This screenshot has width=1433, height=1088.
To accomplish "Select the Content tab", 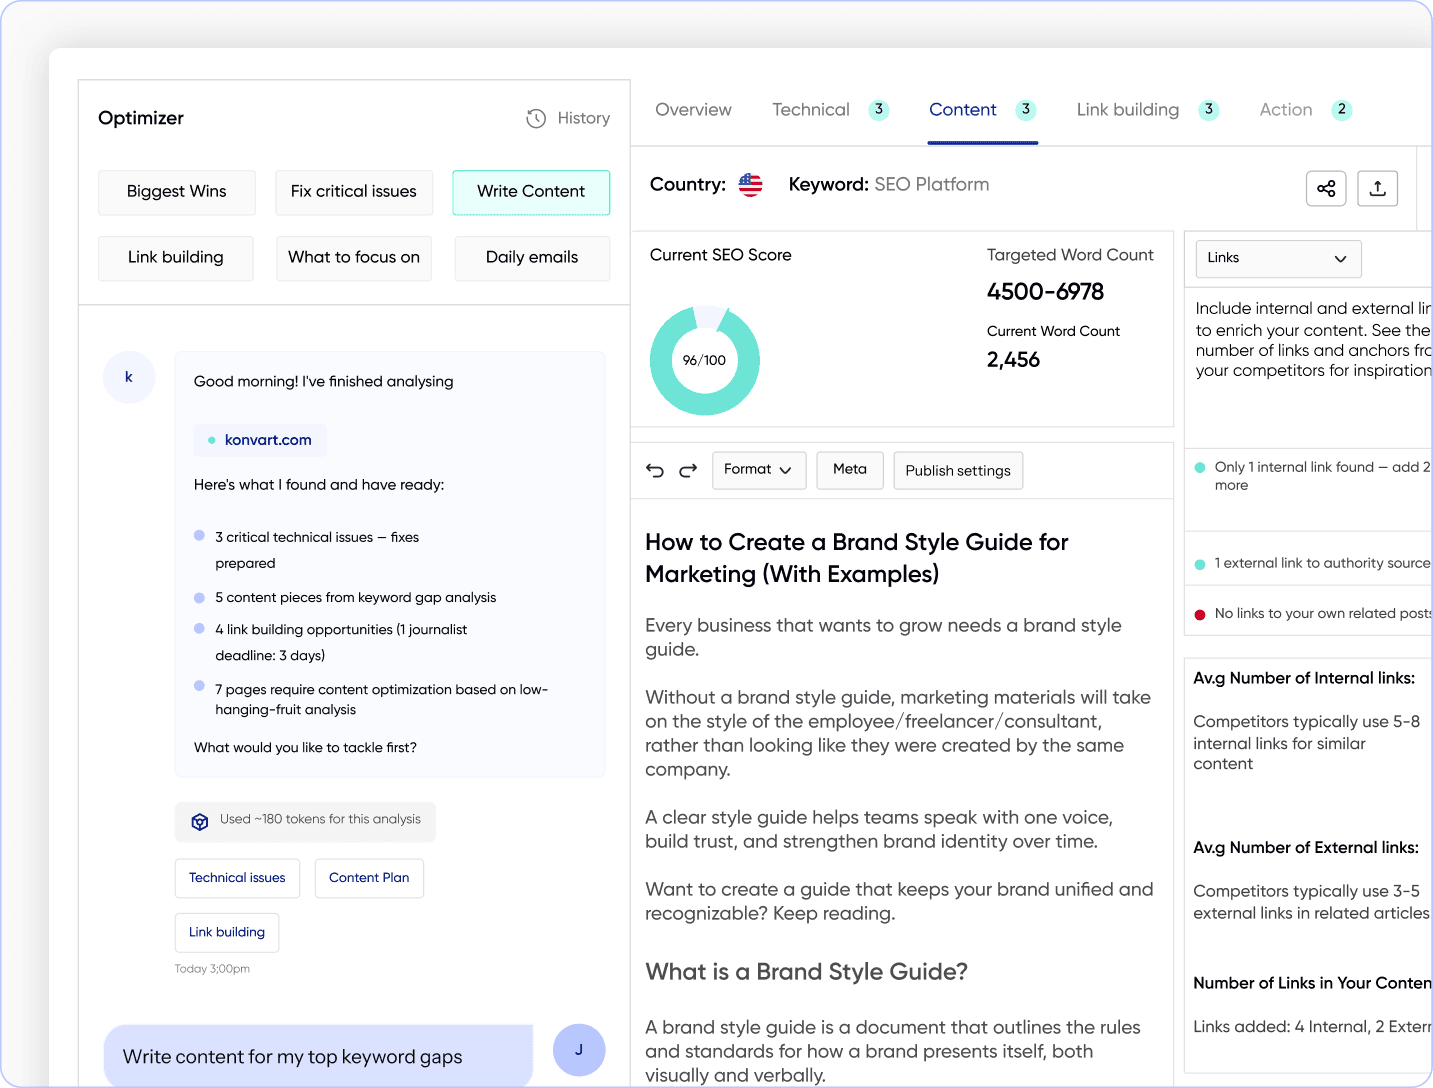I will coord(963,110).
